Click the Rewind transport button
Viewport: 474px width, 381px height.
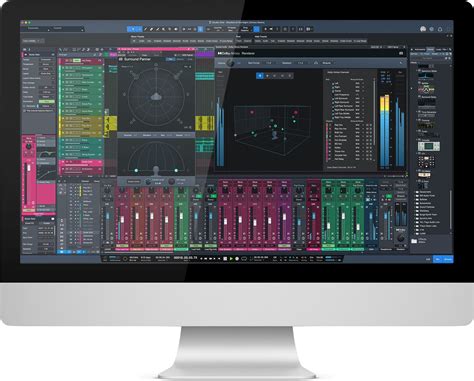[206, 259]
